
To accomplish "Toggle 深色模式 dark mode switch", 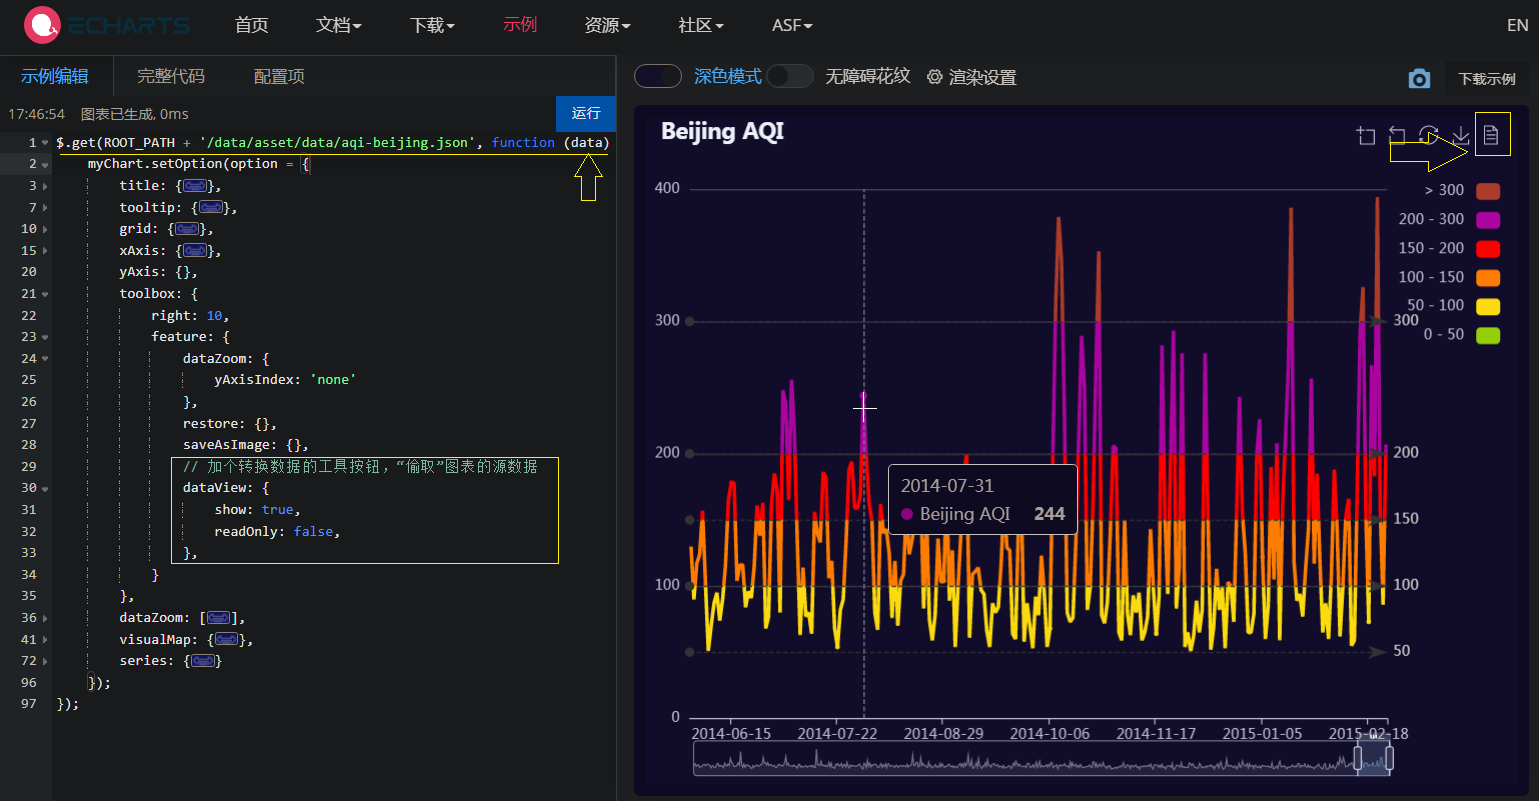I will click(x=658, y=76).
